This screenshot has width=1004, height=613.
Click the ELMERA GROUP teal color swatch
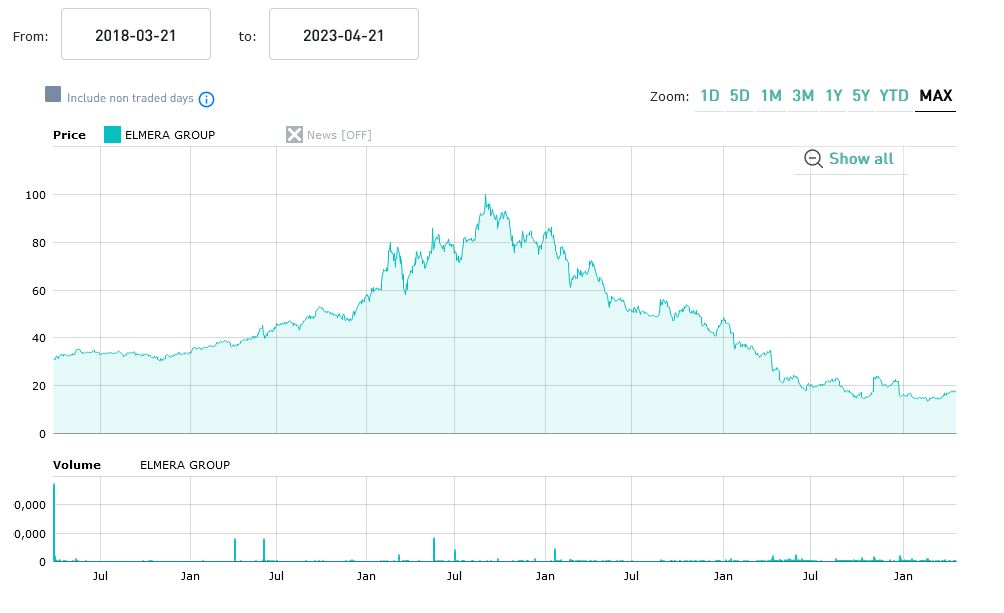tap(112, 135)
